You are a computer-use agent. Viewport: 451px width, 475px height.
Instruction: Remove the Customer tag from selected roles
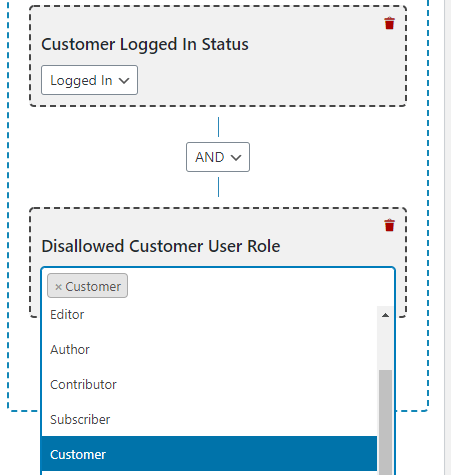[58, 287]
